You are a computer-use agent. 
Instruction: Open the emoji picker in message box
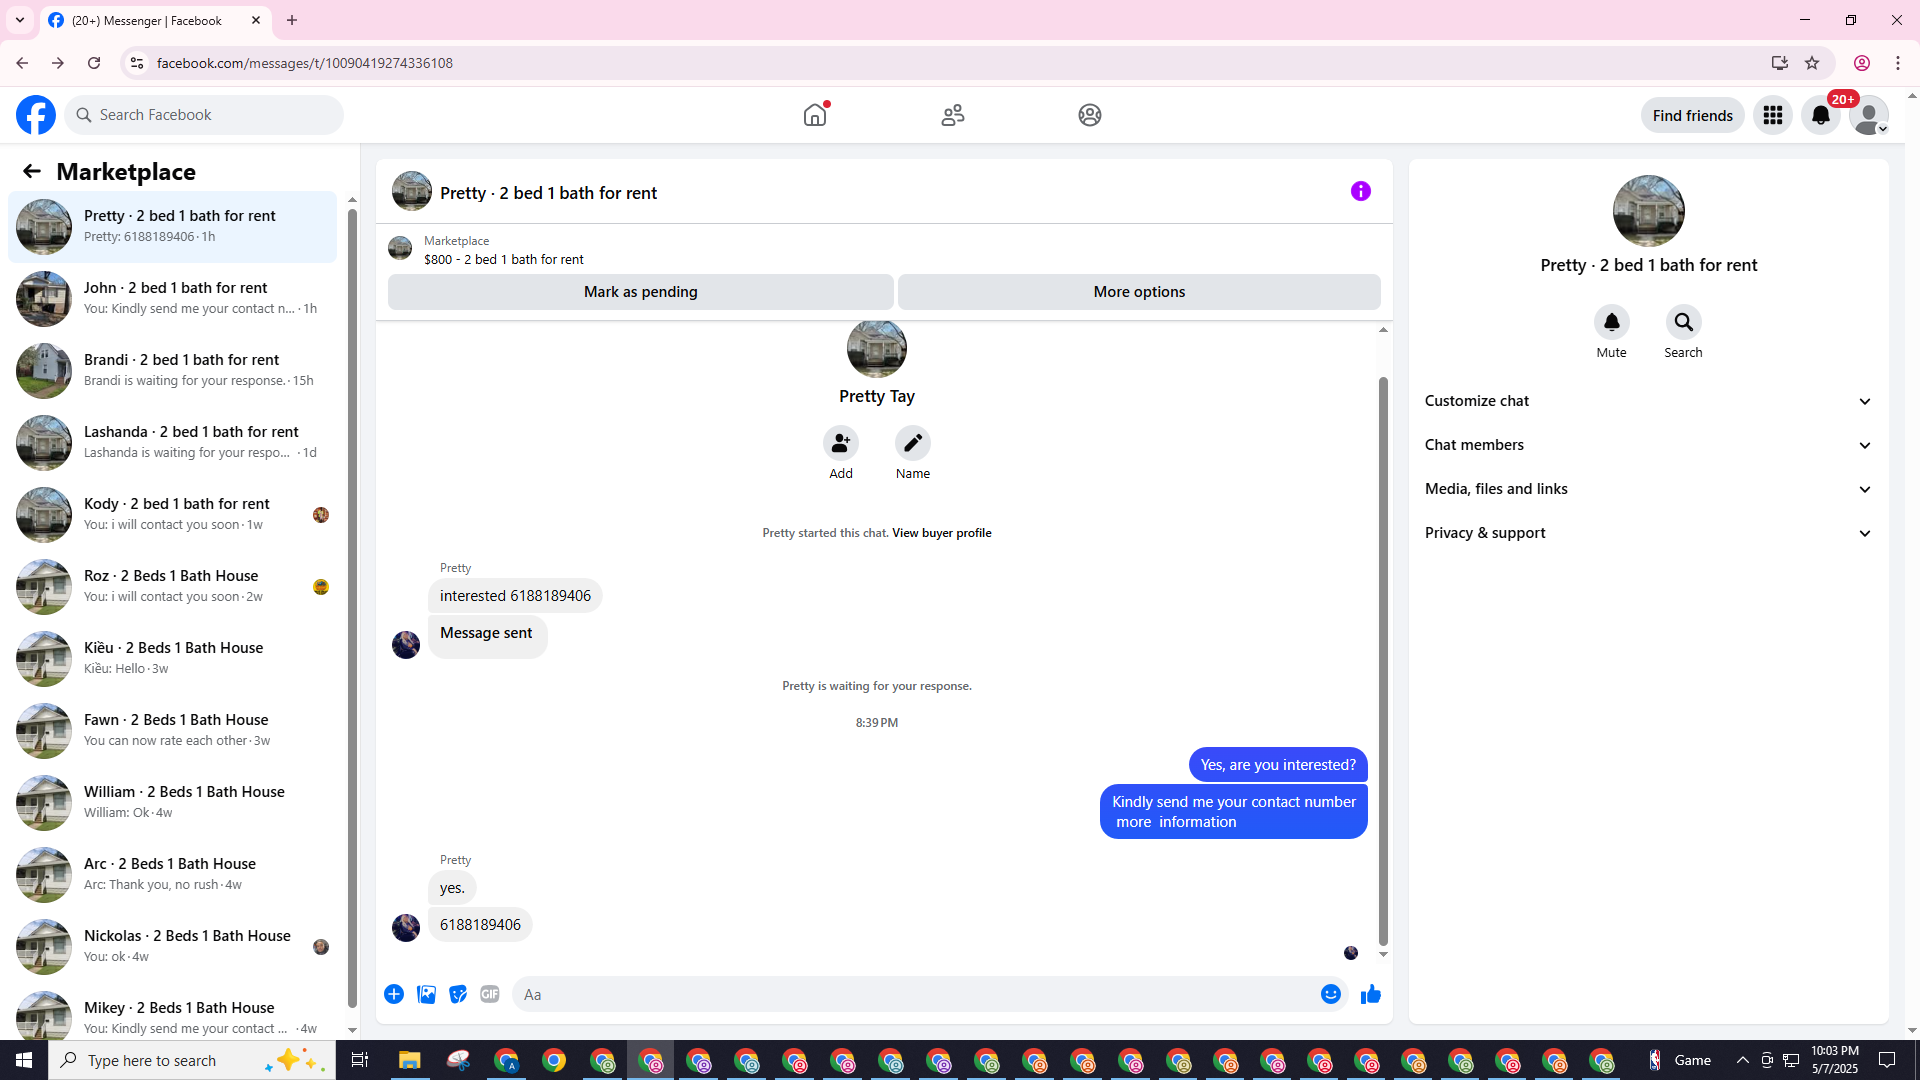[x=1330, y=994]
